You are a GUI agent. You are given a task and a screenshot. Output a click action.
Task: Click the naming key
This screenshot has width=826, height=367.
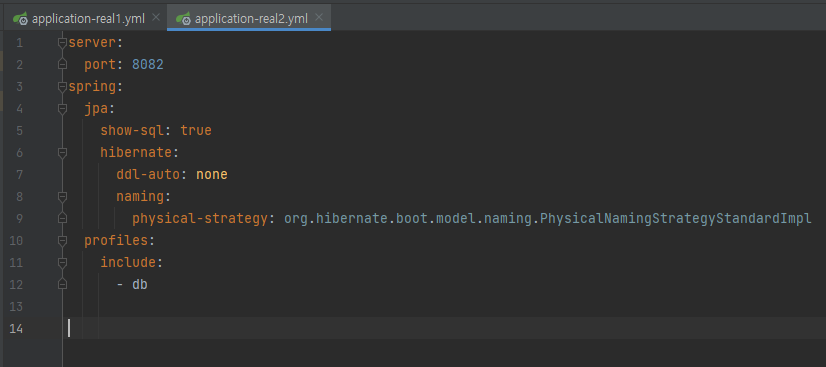[140, 197]
